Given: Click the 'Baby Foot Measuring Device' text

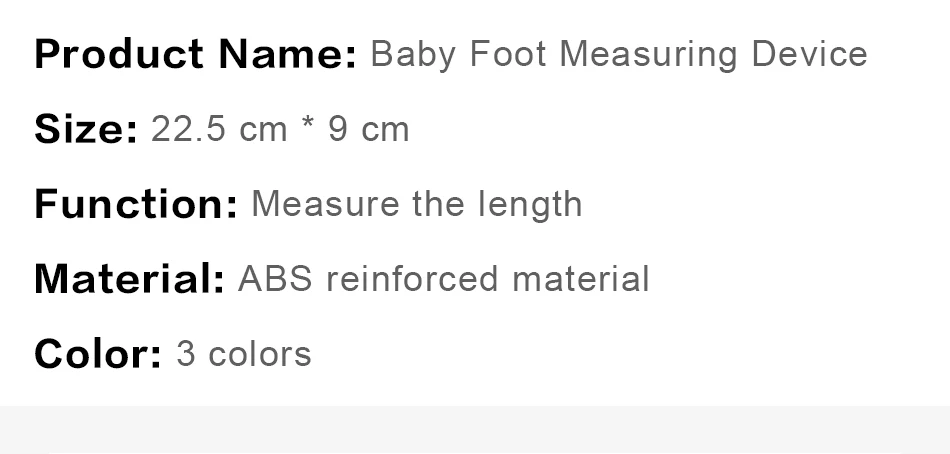Looking at the screenshot, I should pyautogui.click(x=618, y=54).
